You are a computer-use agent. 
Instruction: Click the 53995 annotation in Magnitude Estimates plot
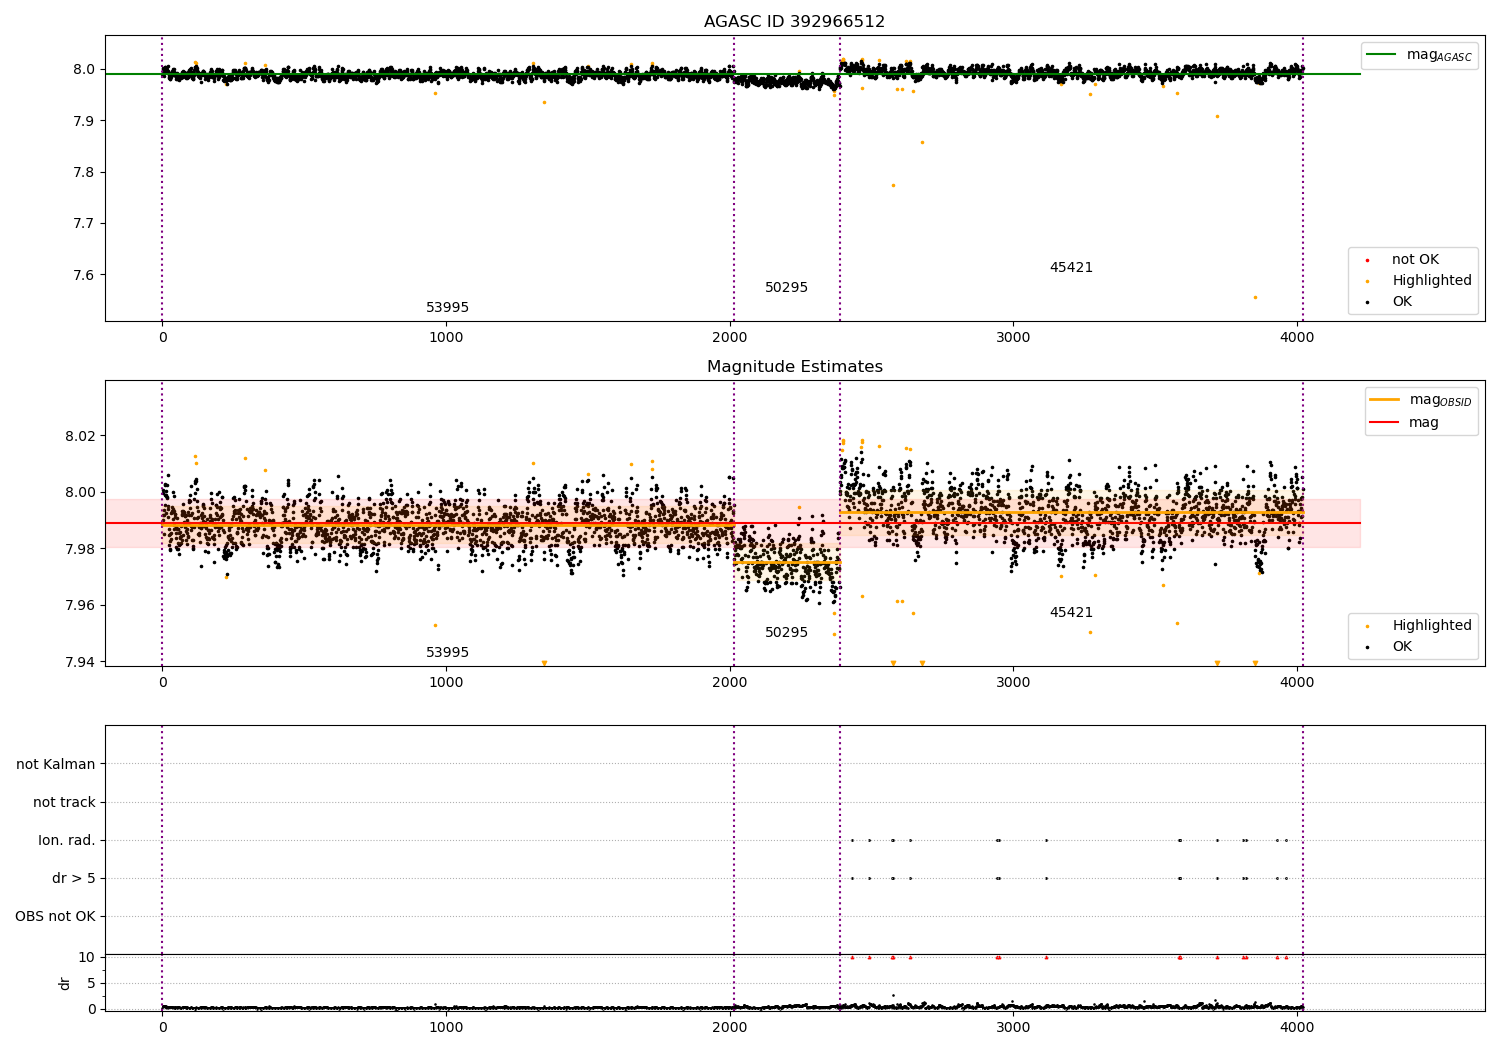[447, 653]
